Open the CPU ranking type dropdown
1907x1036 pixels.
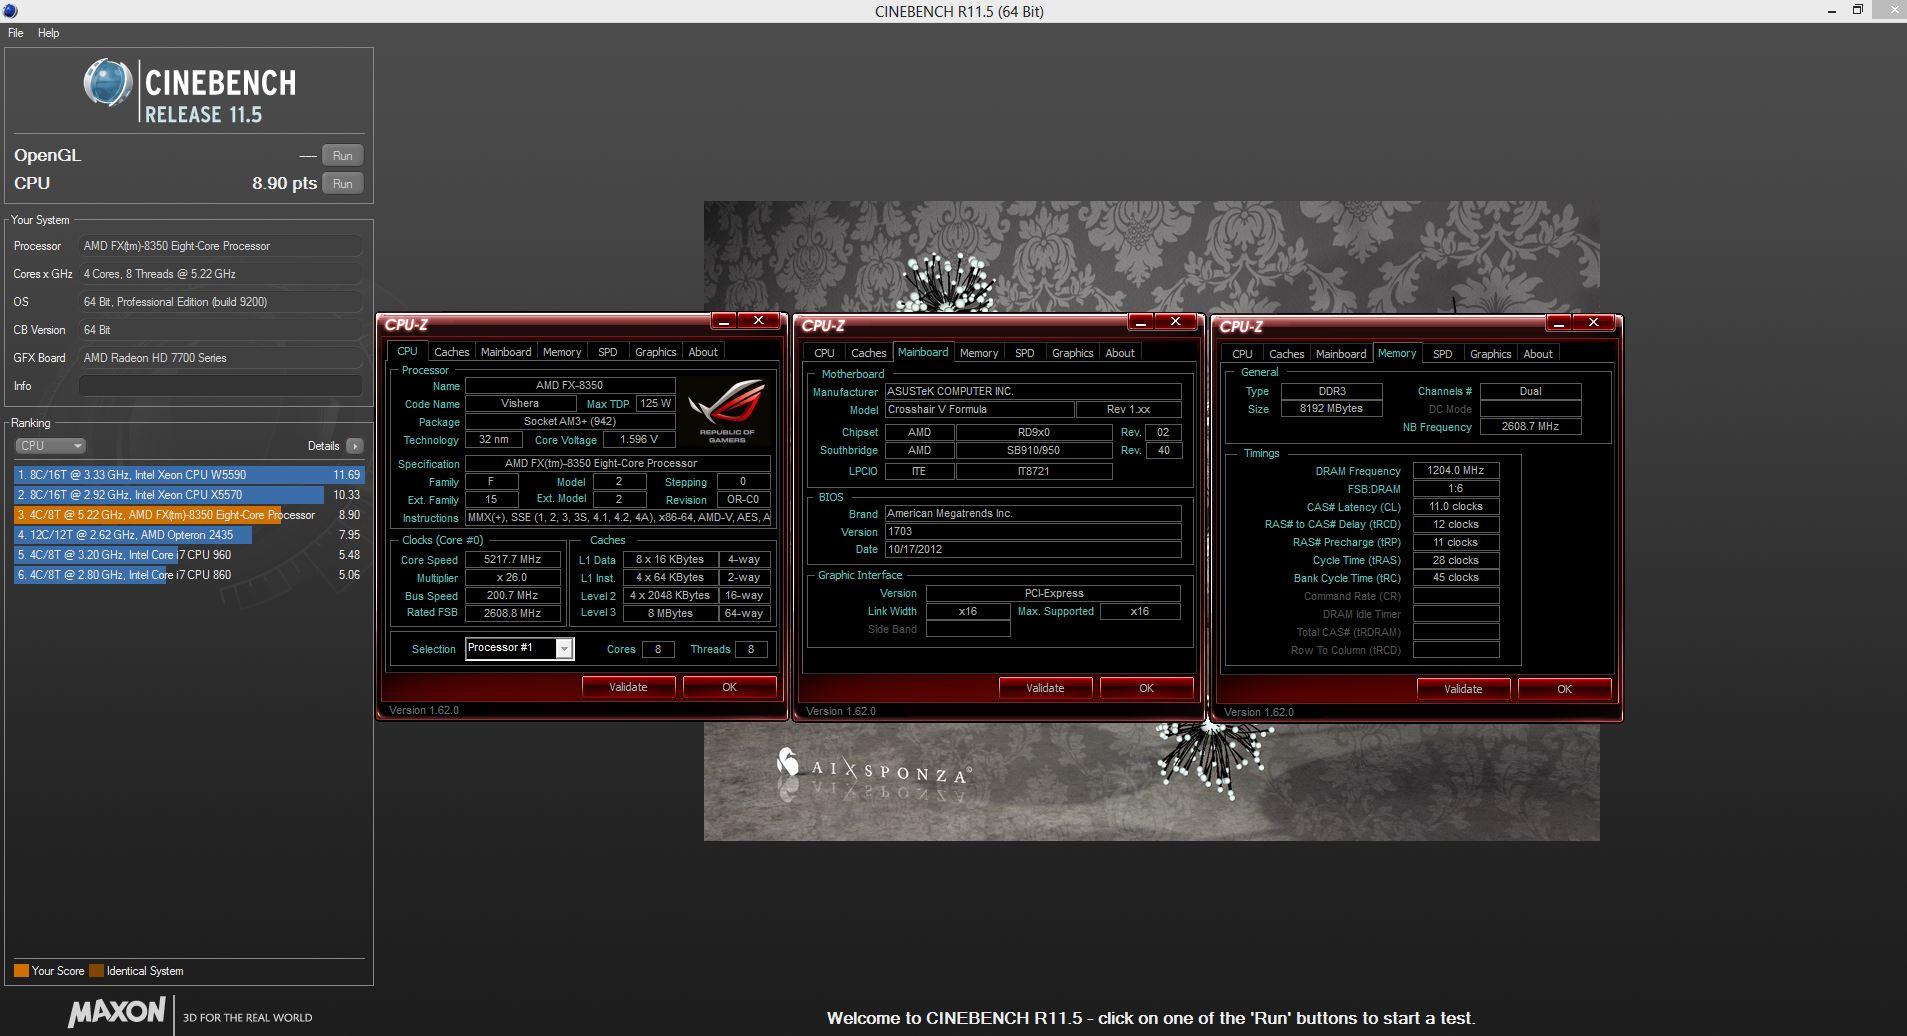tap(50, 446)
